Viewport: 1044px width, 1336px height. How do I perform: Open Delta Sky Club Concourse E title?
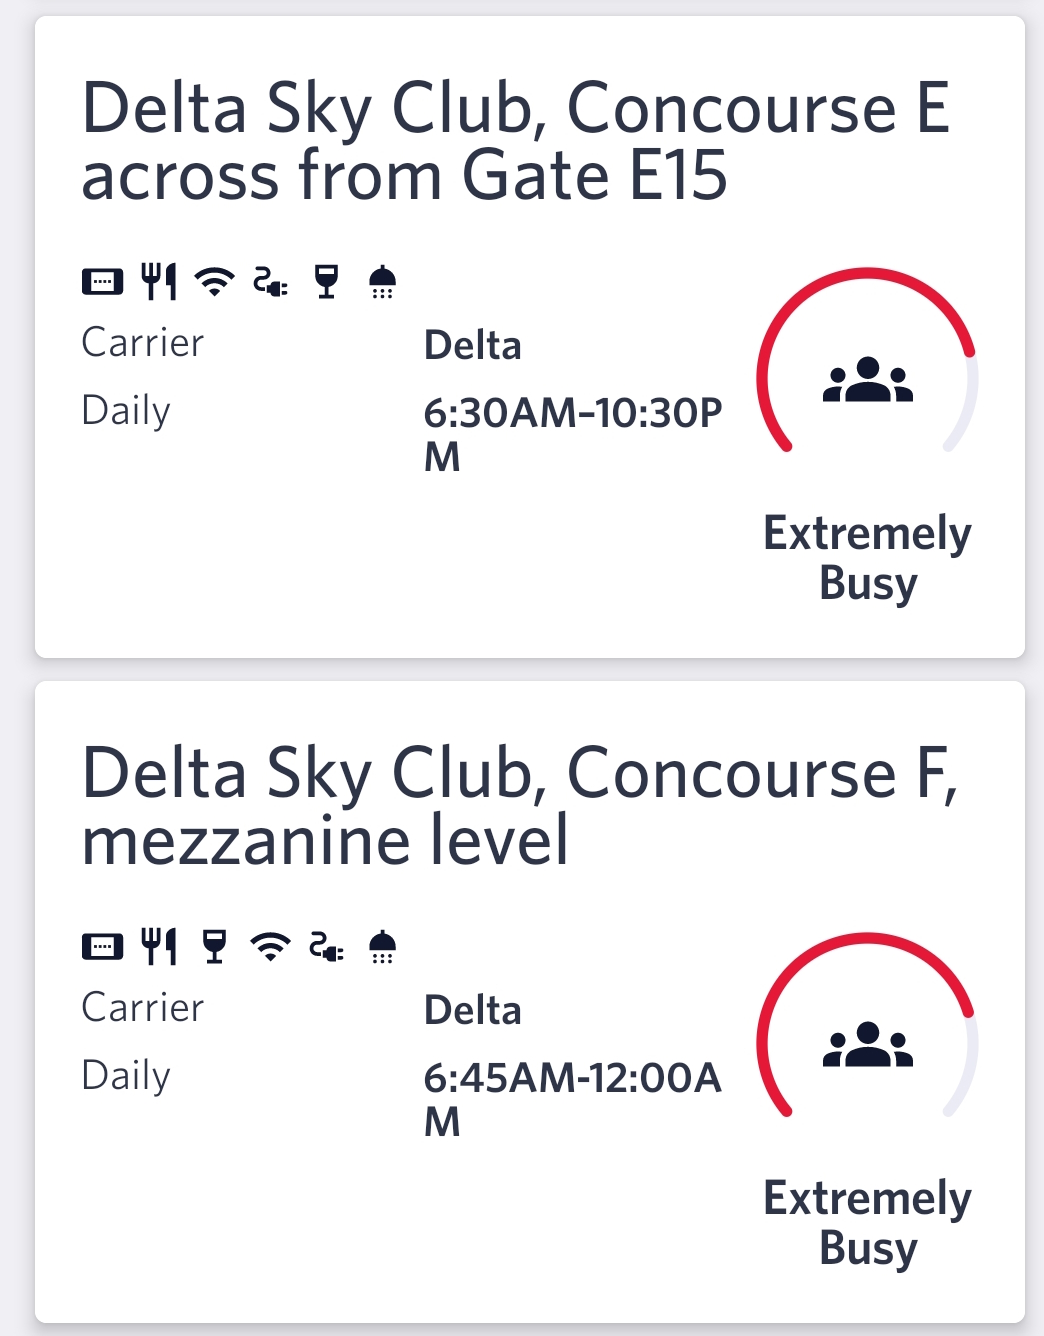tap(515, 141)
